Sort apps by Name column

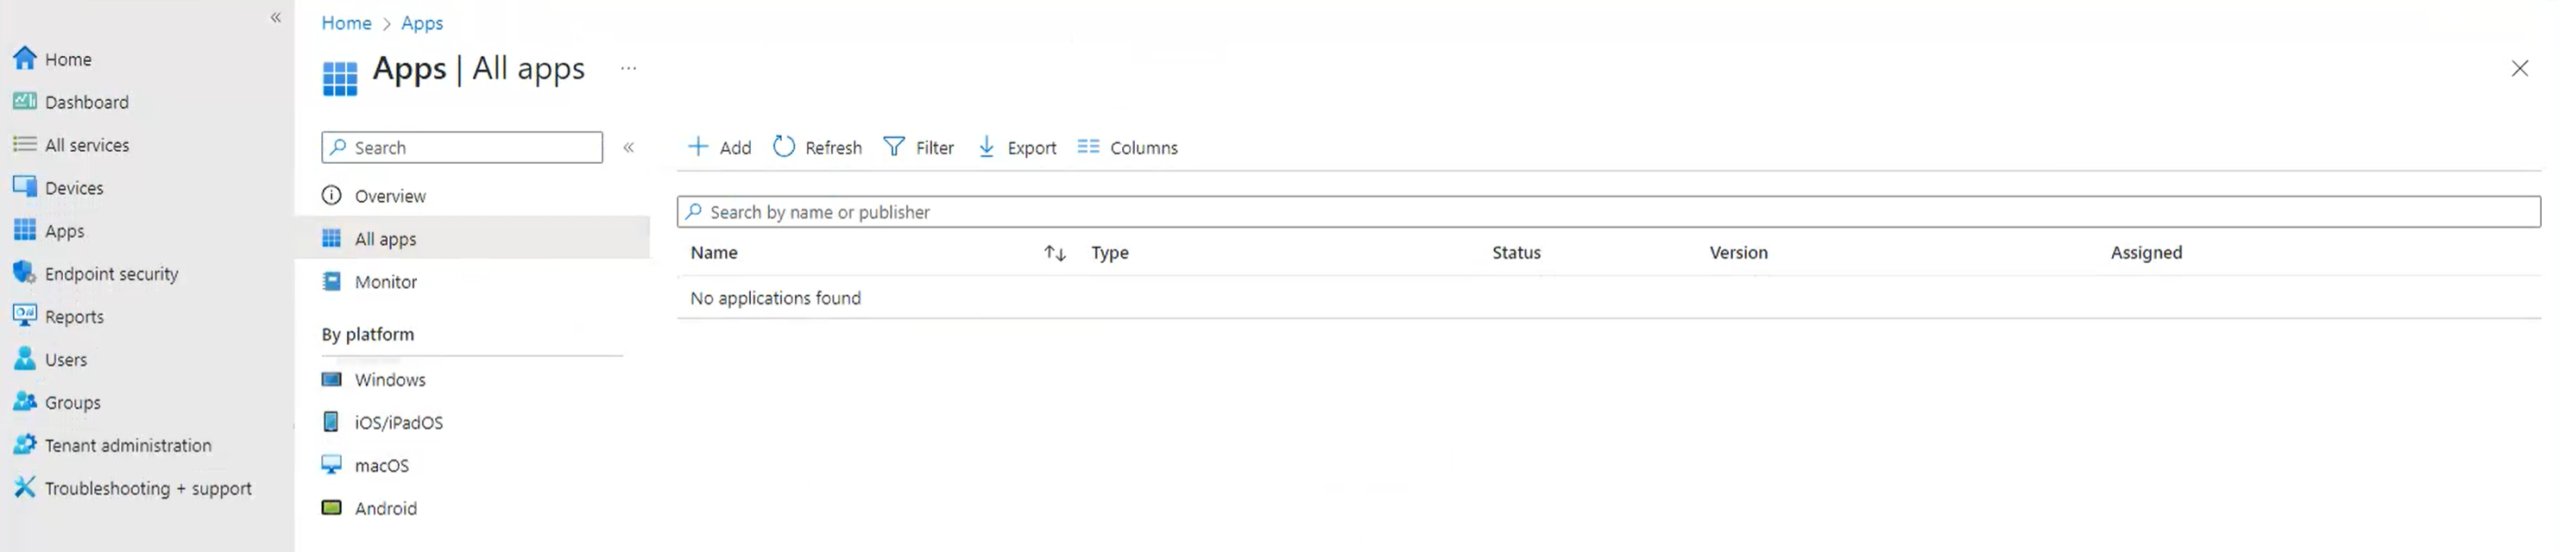(1054, 253)
